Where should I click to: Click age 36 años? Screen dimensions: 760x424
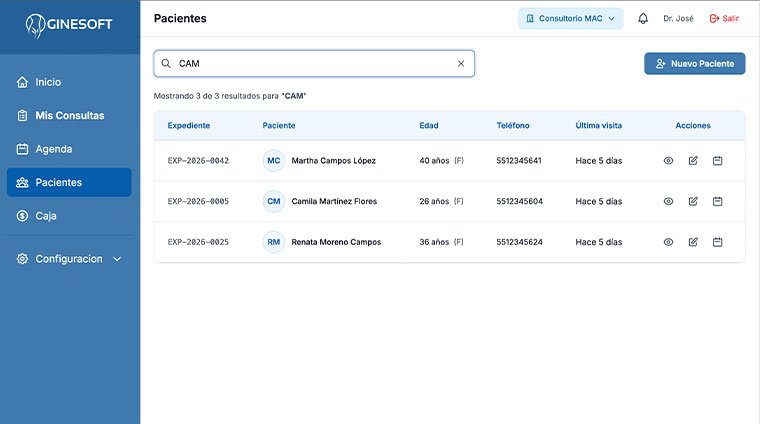click(x=434, y=242)
